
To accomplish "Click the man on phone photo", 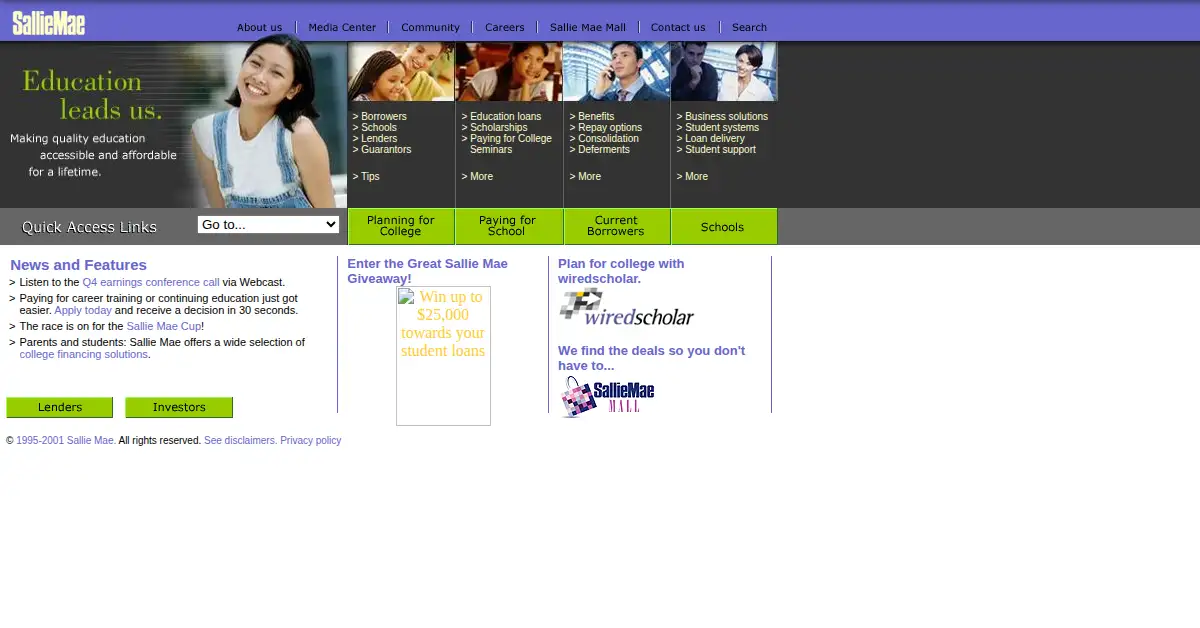I will (617, 72).
